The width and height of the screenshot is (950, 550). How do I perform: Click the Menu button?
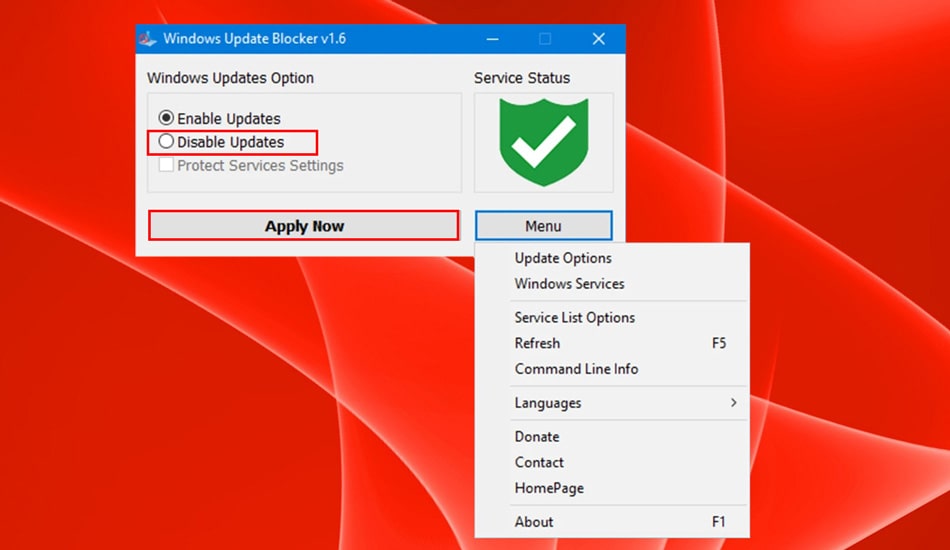click(543, 226)
